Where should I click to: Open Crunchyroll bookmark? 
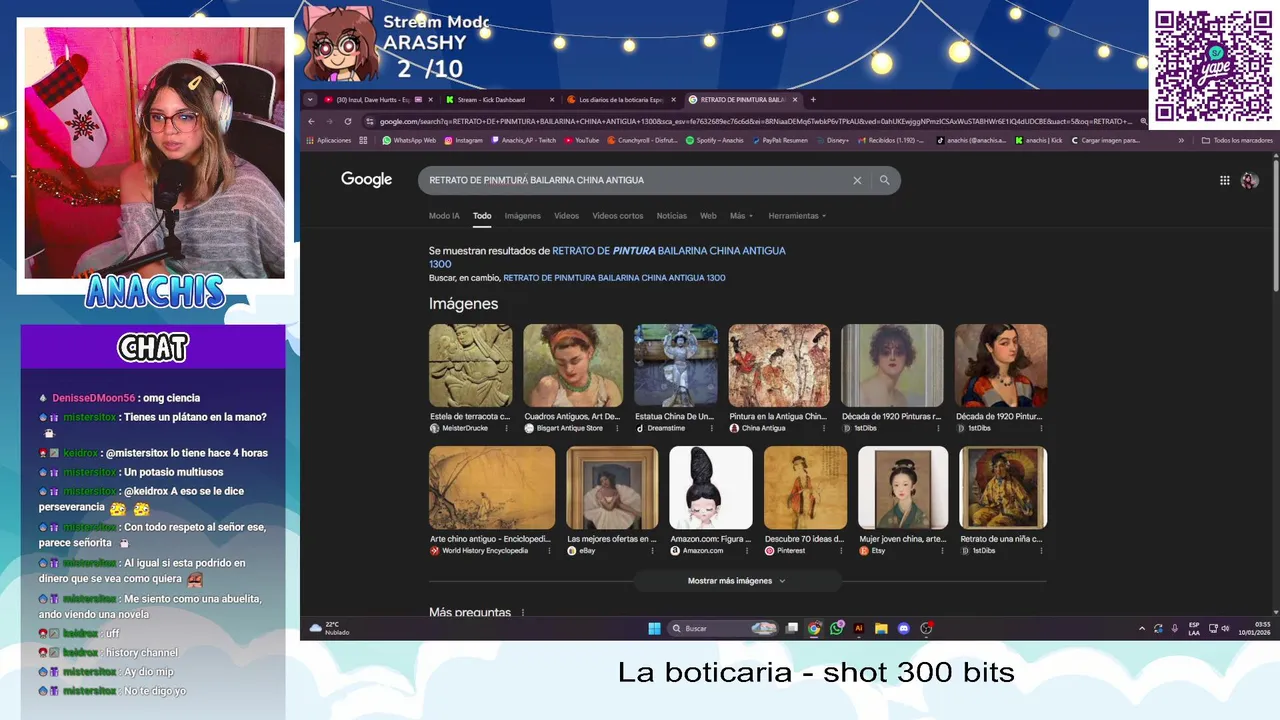pyautogui.click(x=642, y=141)
